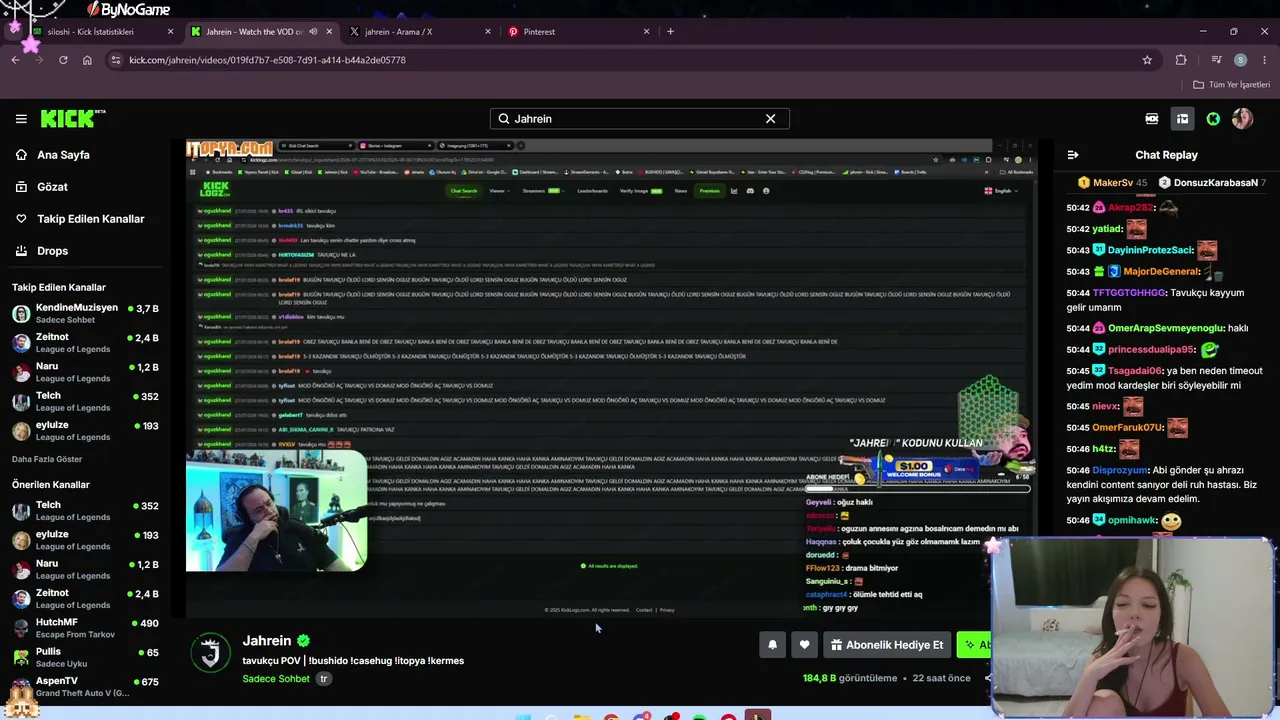Open the Tüm Yer İşaretleri bookmarks folder
1280x720 pixels.
(1231, 85)
